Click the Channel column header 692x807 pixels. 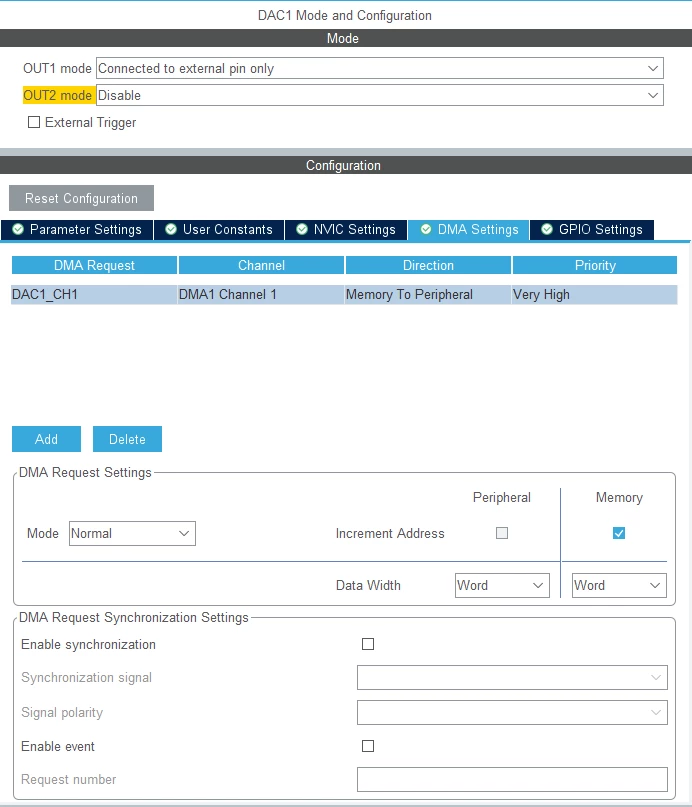[261, 266]
